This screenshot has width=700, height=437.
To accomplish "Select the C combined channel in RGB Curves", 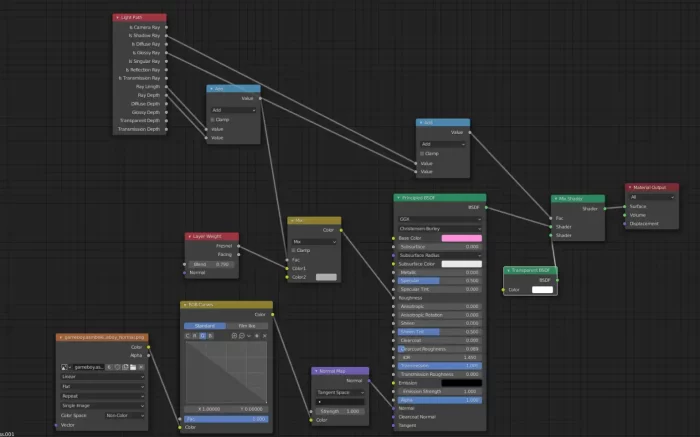I will [x=188, y=335].
